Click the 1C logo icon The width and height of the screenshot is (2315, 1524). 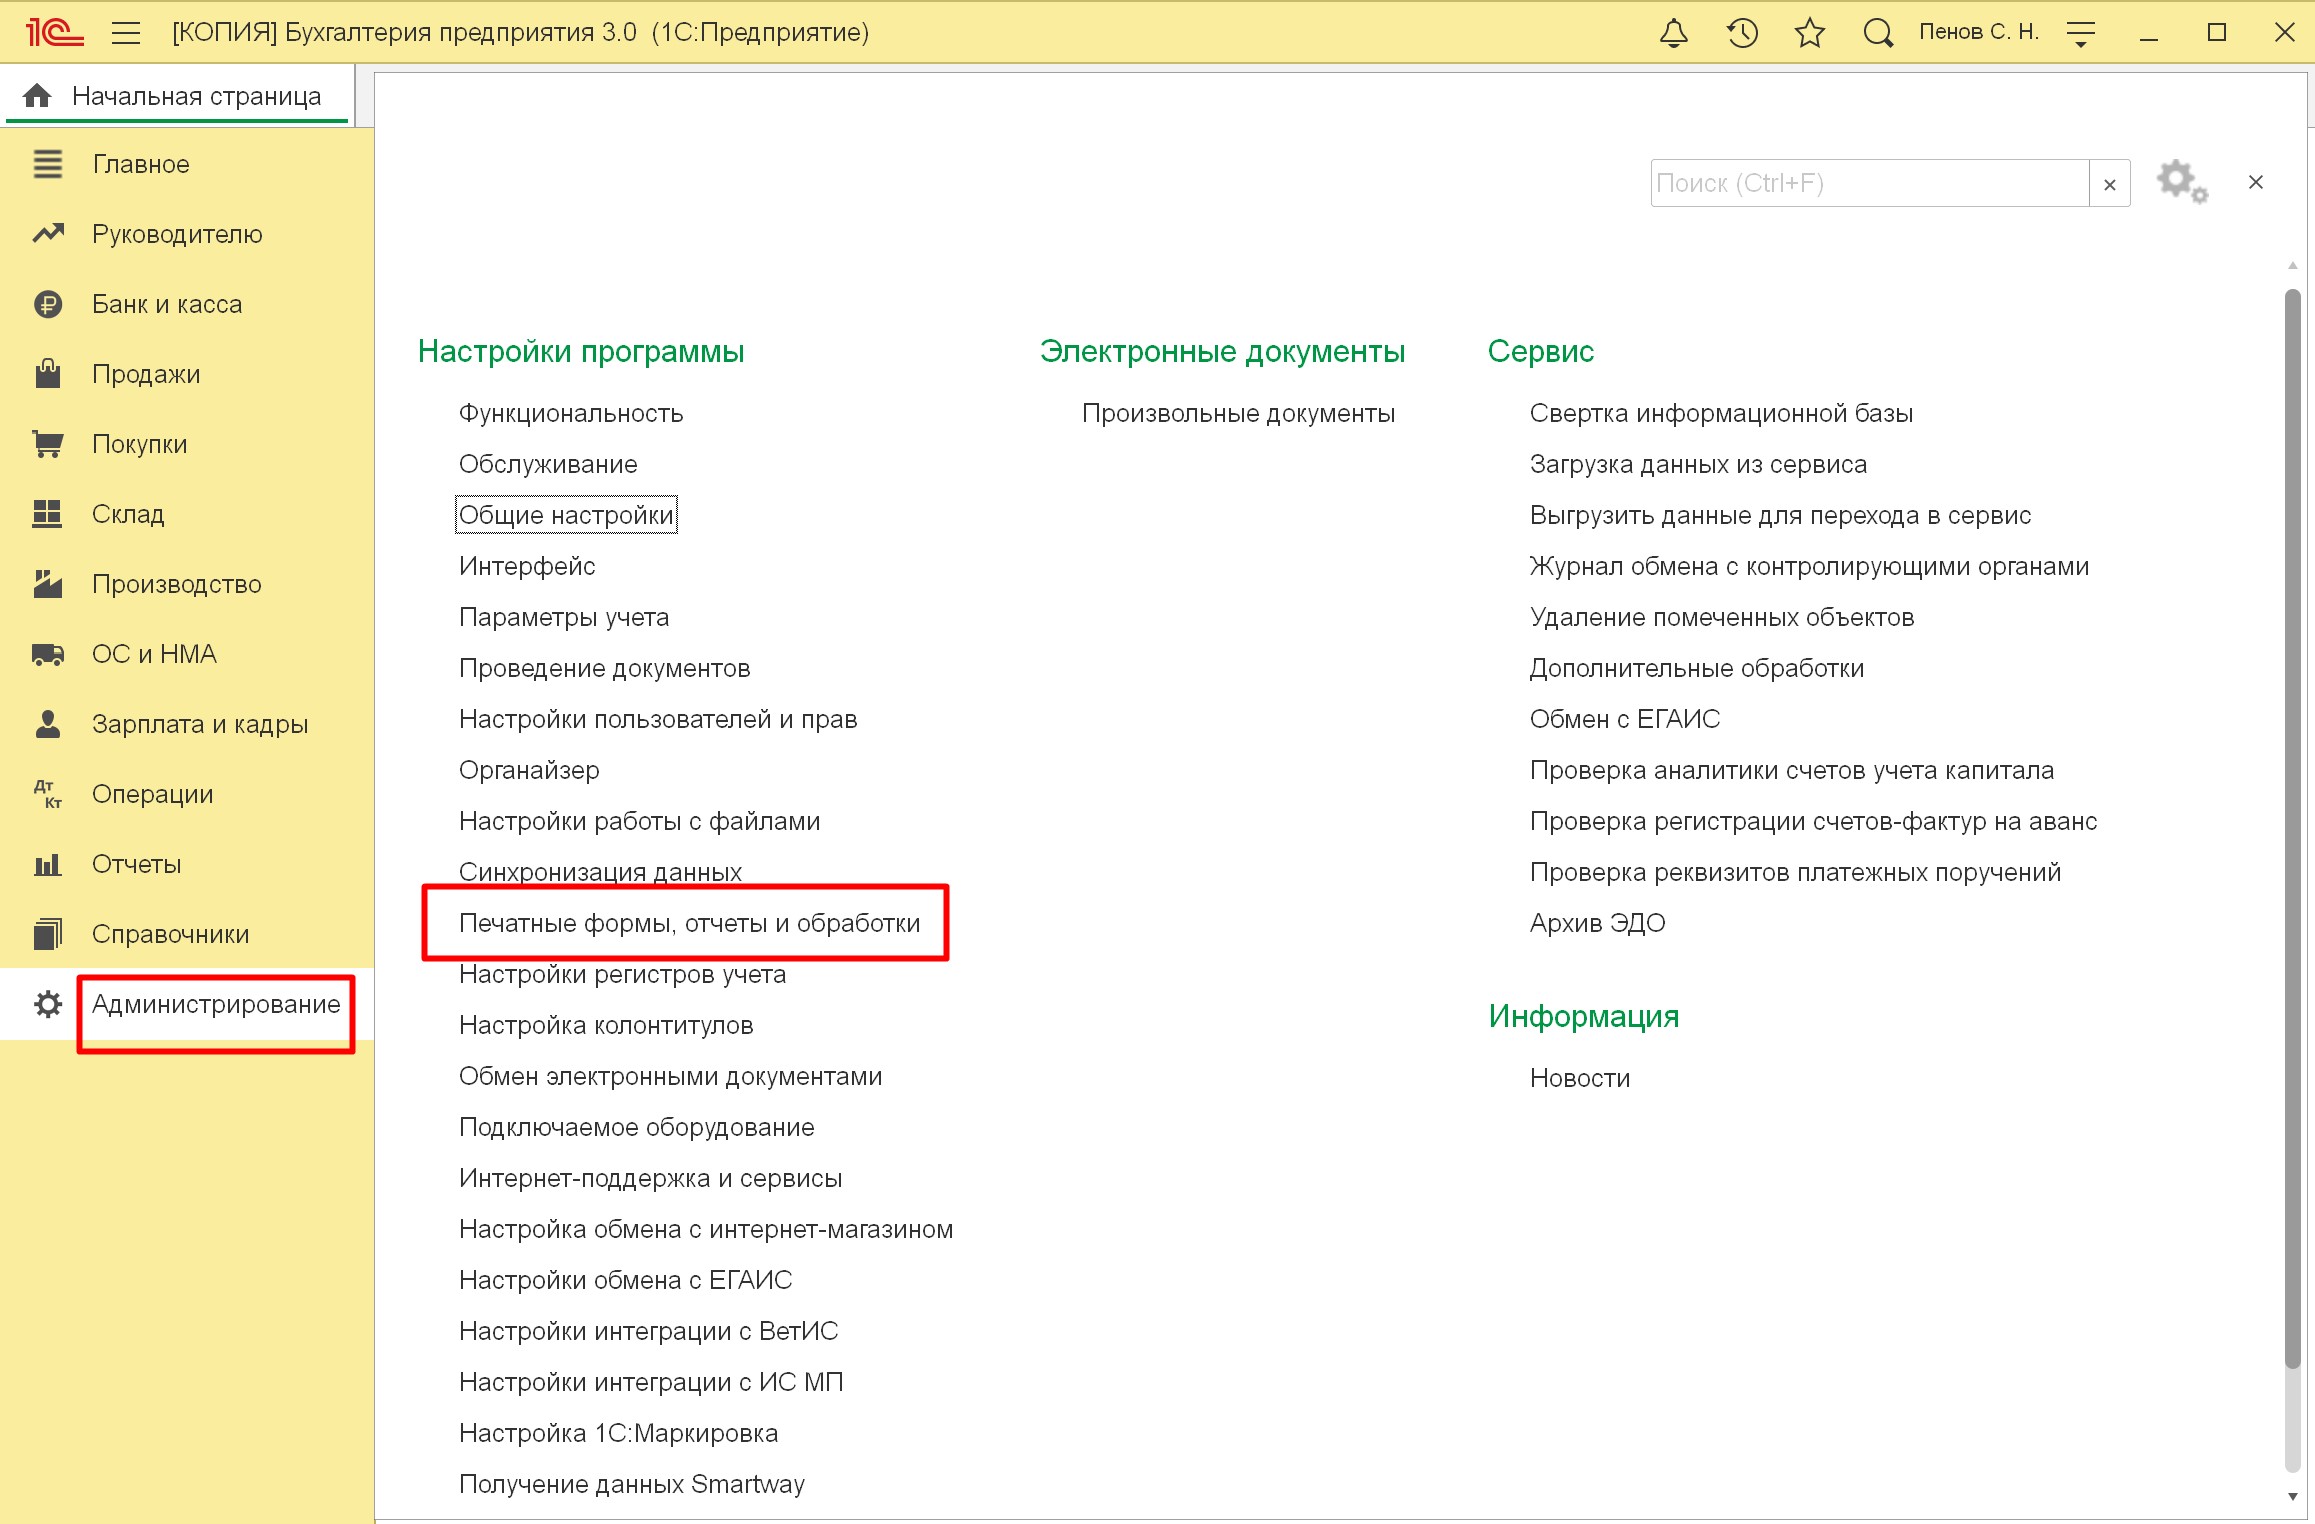[x=55, y=33]
